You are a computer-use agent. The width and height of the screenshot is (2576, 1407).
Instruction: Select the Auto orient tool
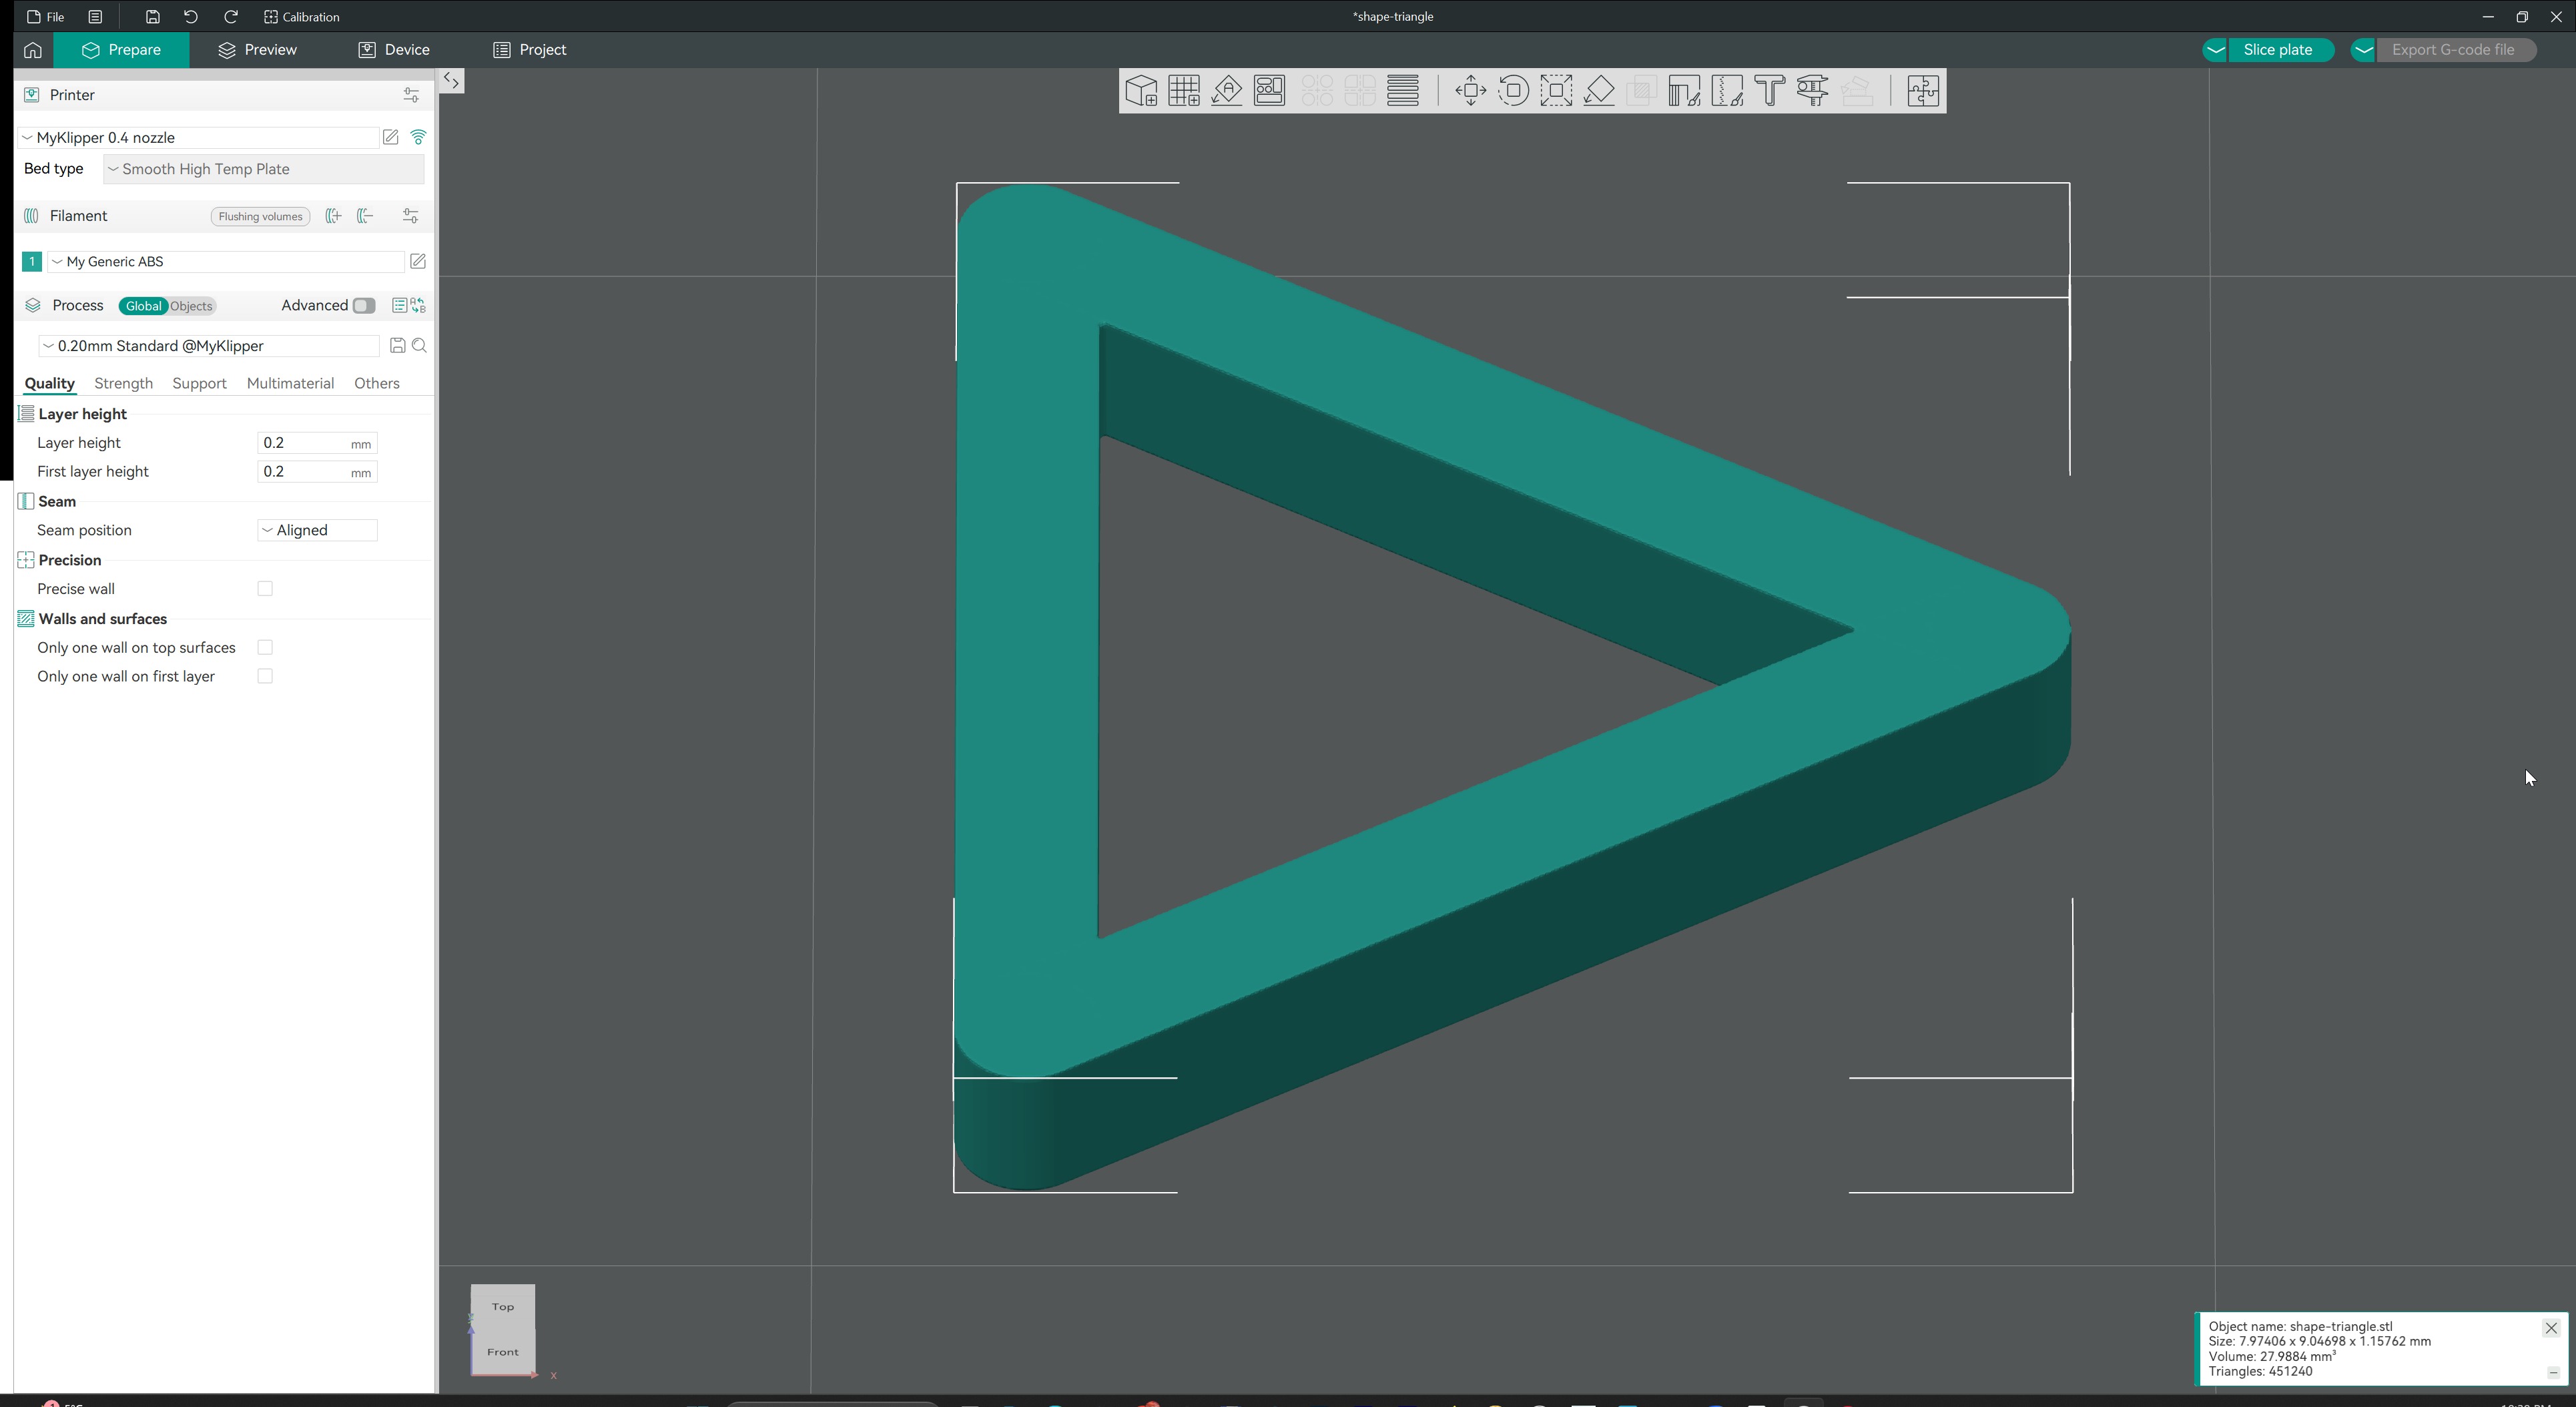pos(1227,91)
